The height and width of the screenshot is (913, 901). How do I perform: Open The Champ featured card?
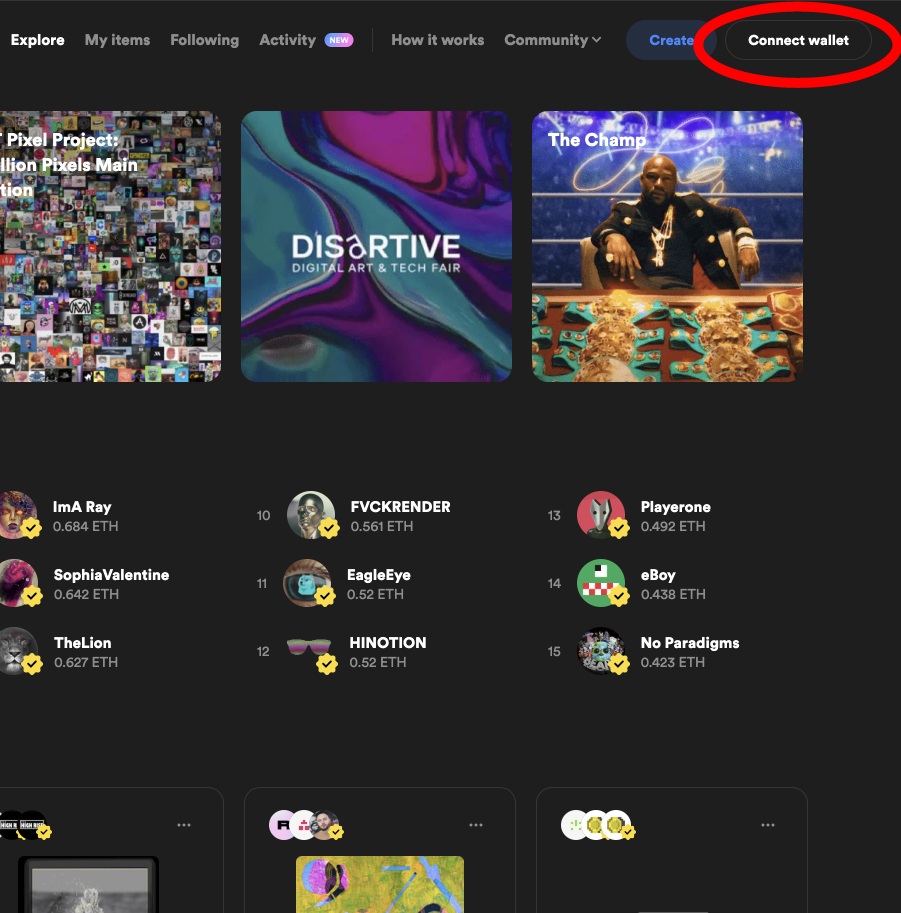click(667, 246)
